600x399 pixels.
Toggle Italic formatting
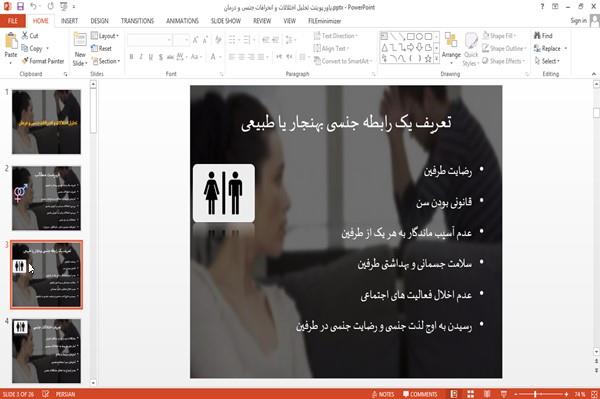pyautogui.click(x=141, y=57)
